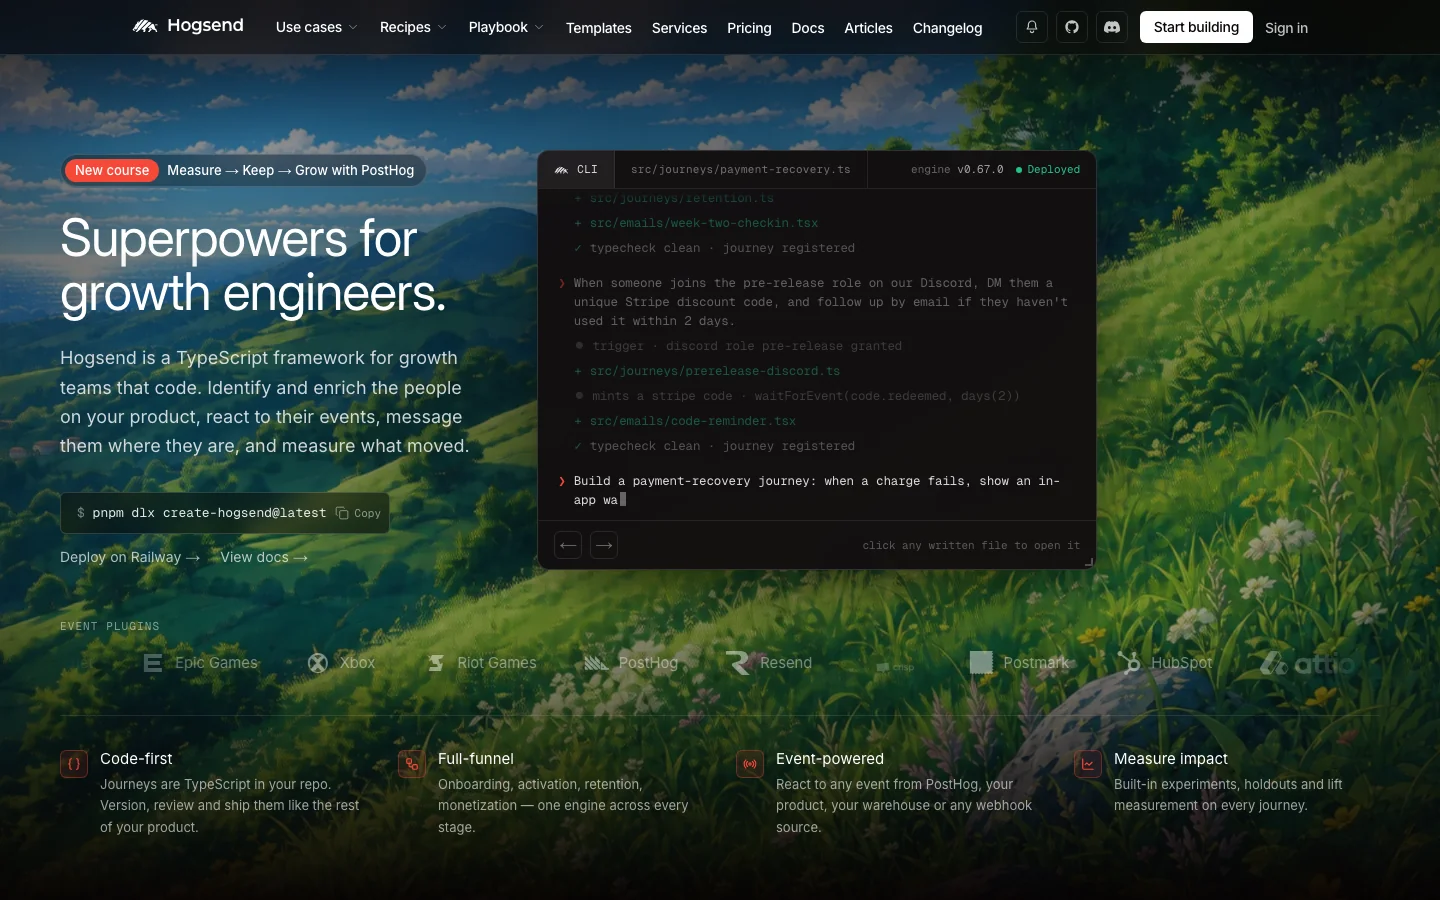Go to previous terminal demo with left arrow

click(x=568, y=545)
